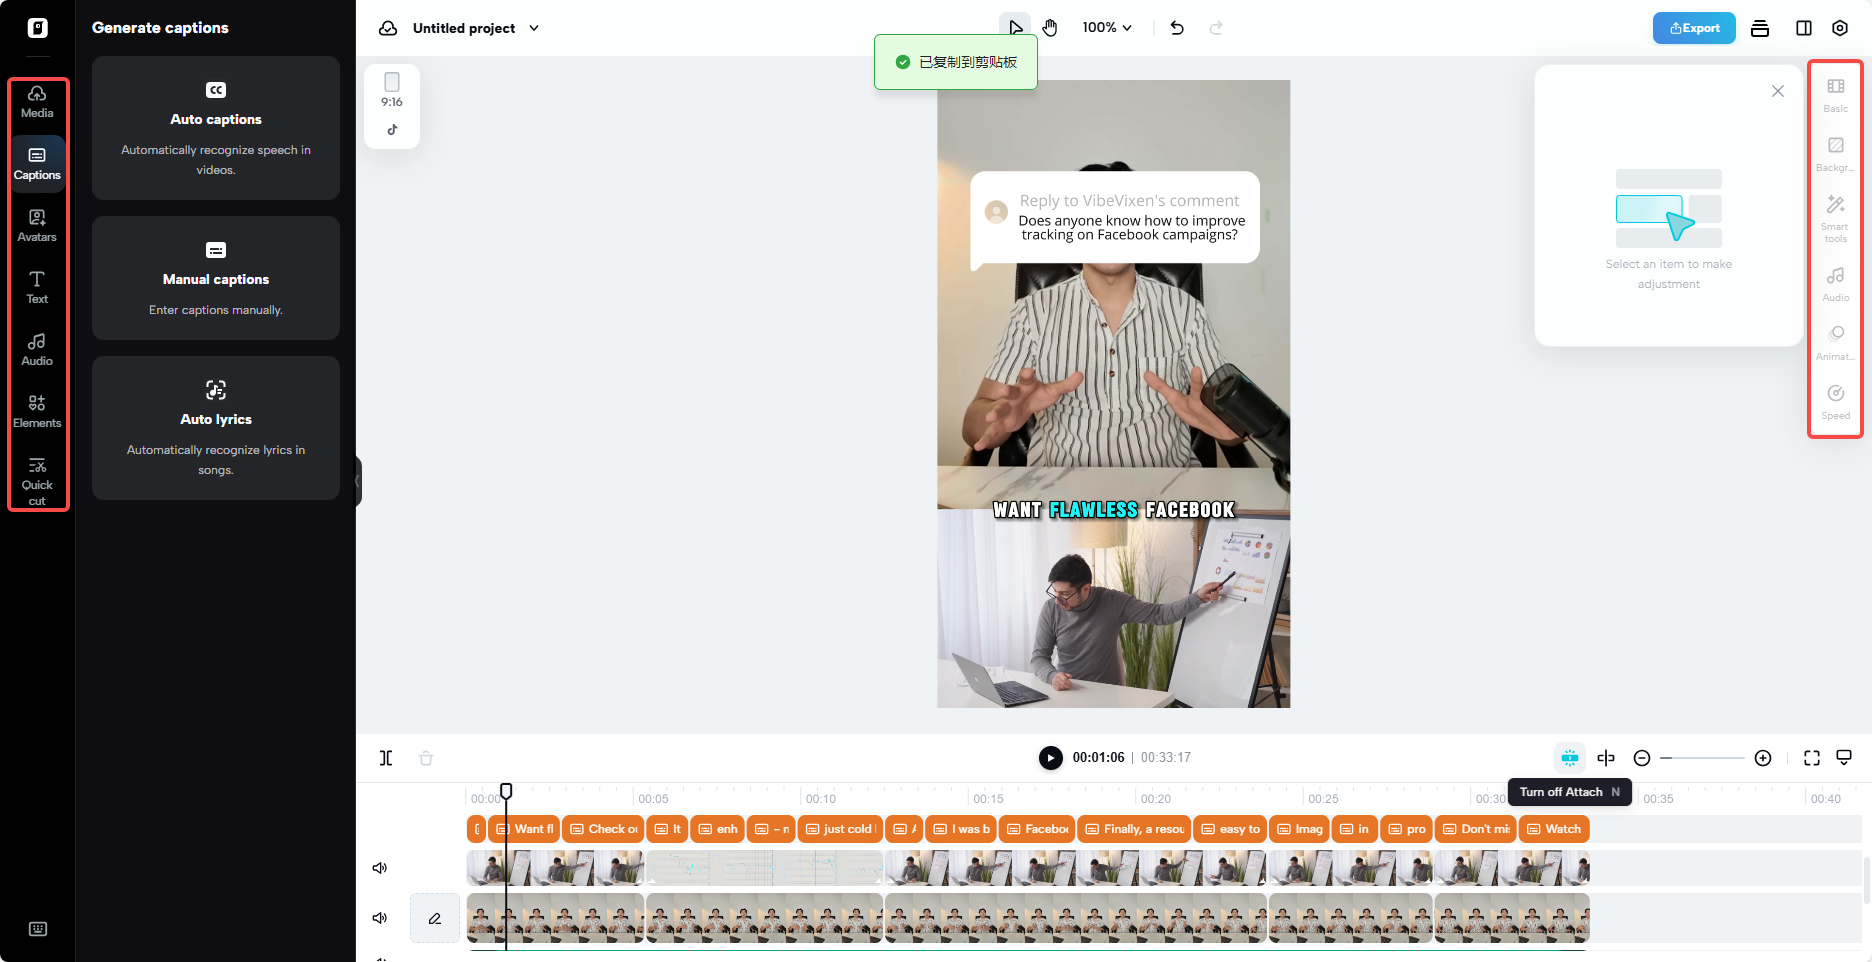Open the Basic panel on the right
The image size is (1872, 962).
click(x=1835, y=95)
